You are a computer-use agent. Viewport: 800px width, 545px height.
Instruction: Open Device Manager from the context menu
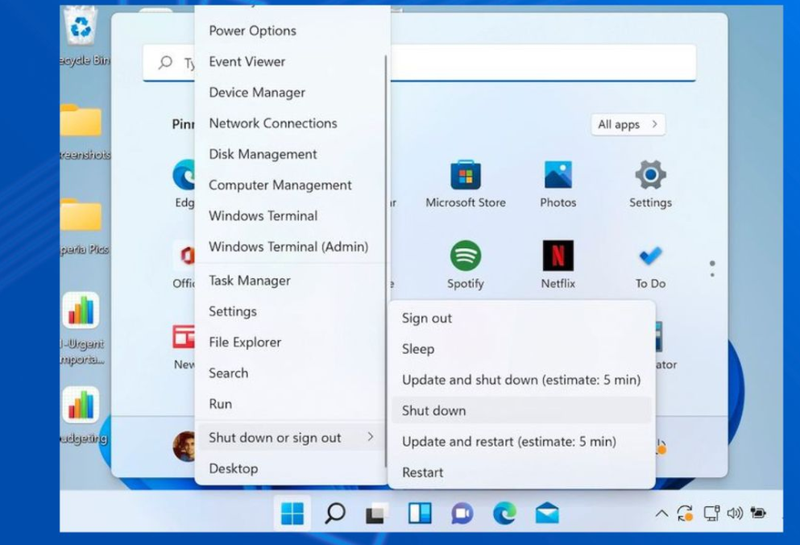point(257,92)
